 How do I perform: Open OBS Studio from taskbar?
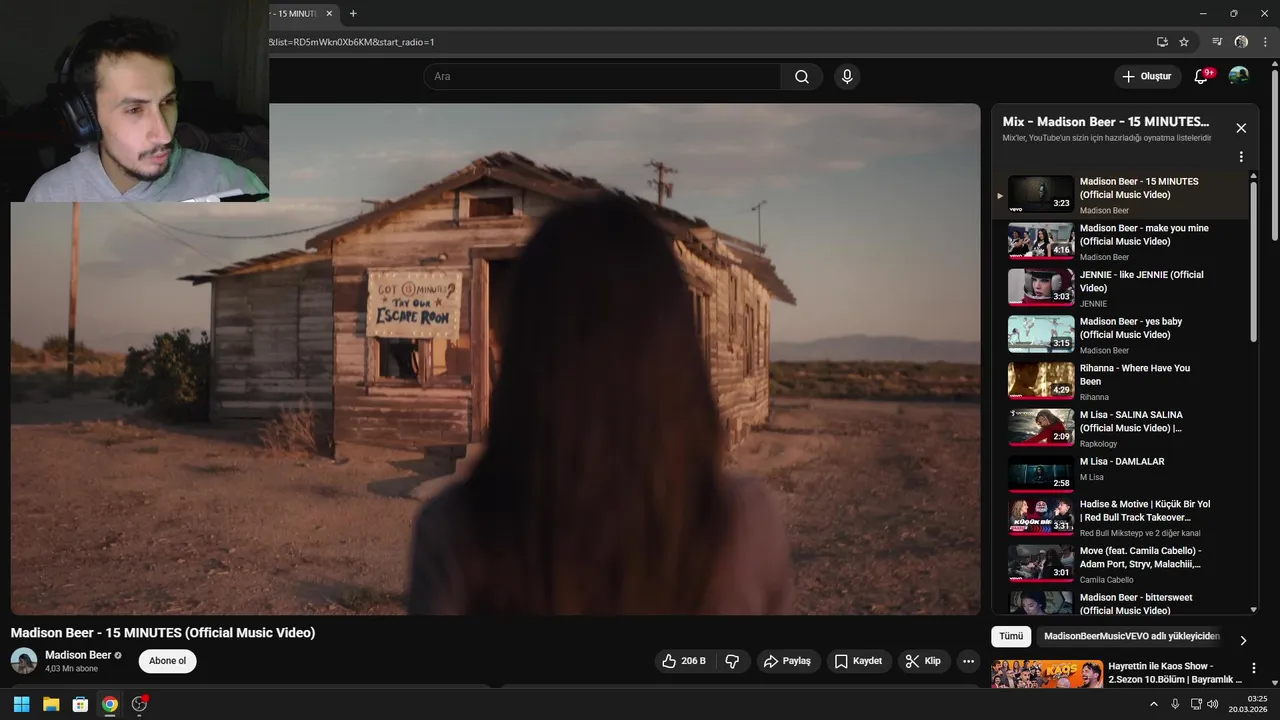[x=140, y=704]
